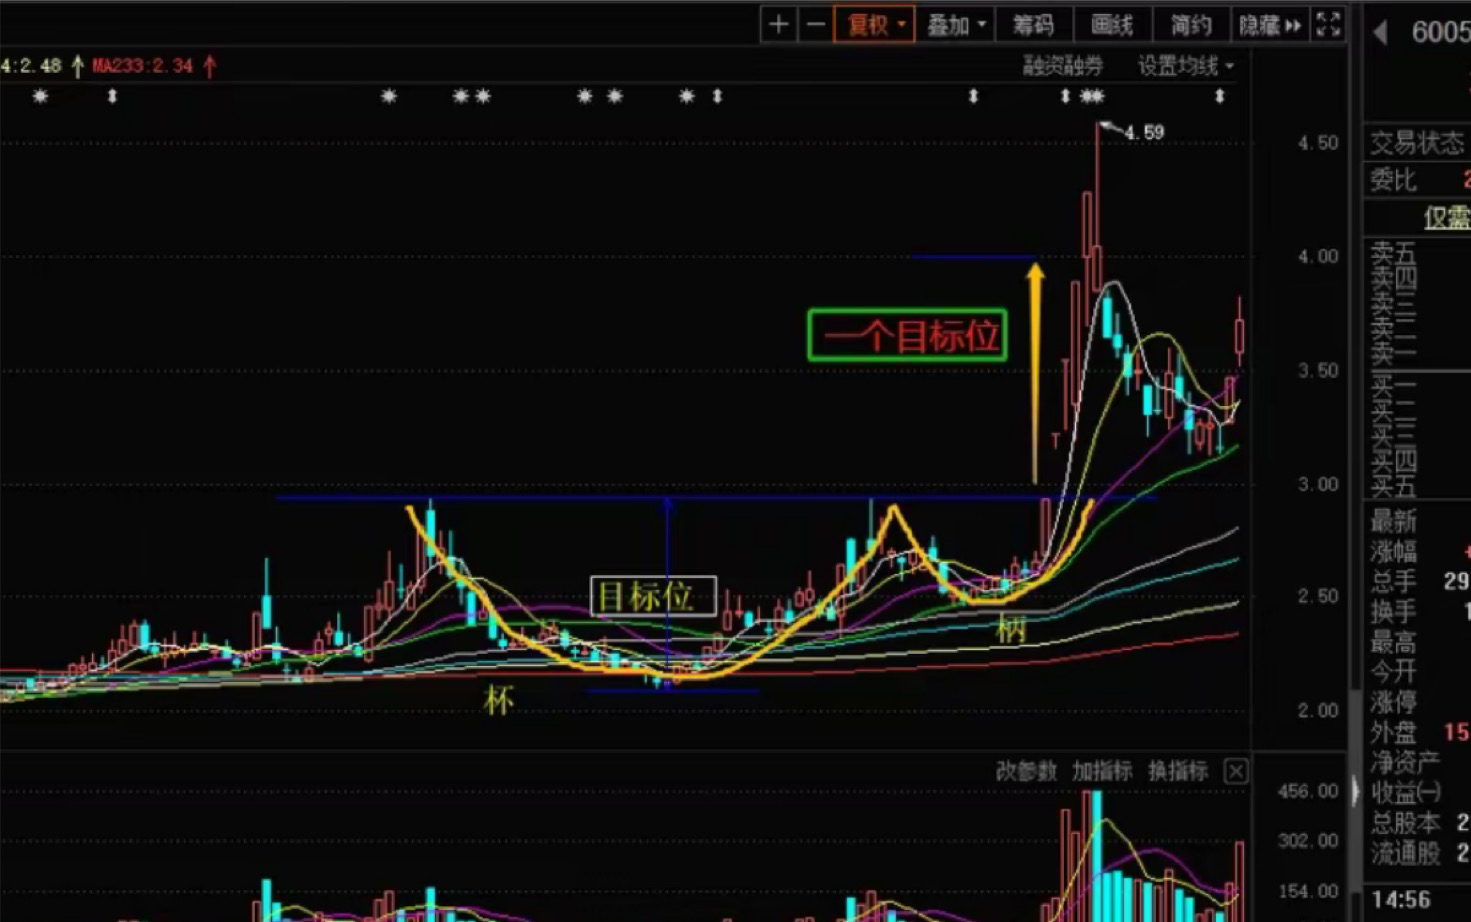
Task: Open the 复权 dropdown
Action: click(875, 25)
